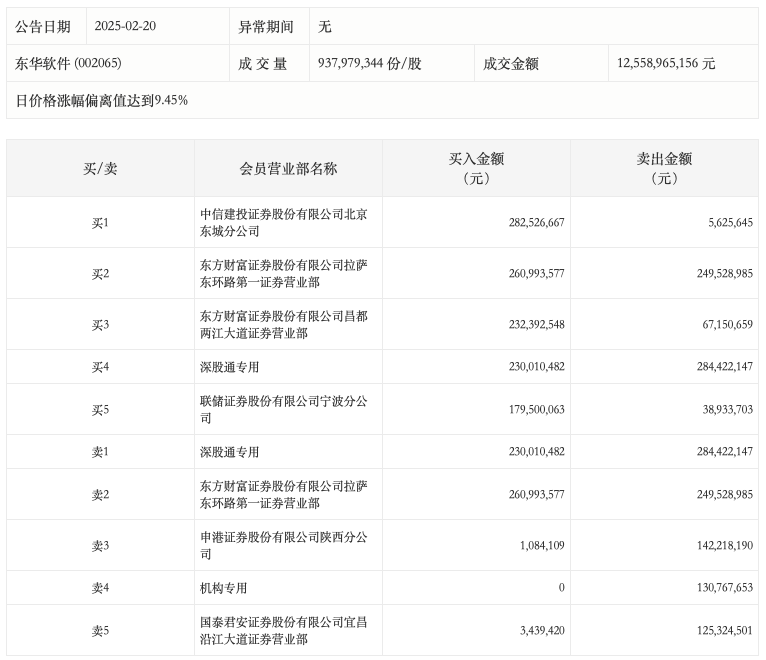Click the 公告日期 label
Image resolution: width=766 pixels, height=660 pixels.
click(43, 26)
